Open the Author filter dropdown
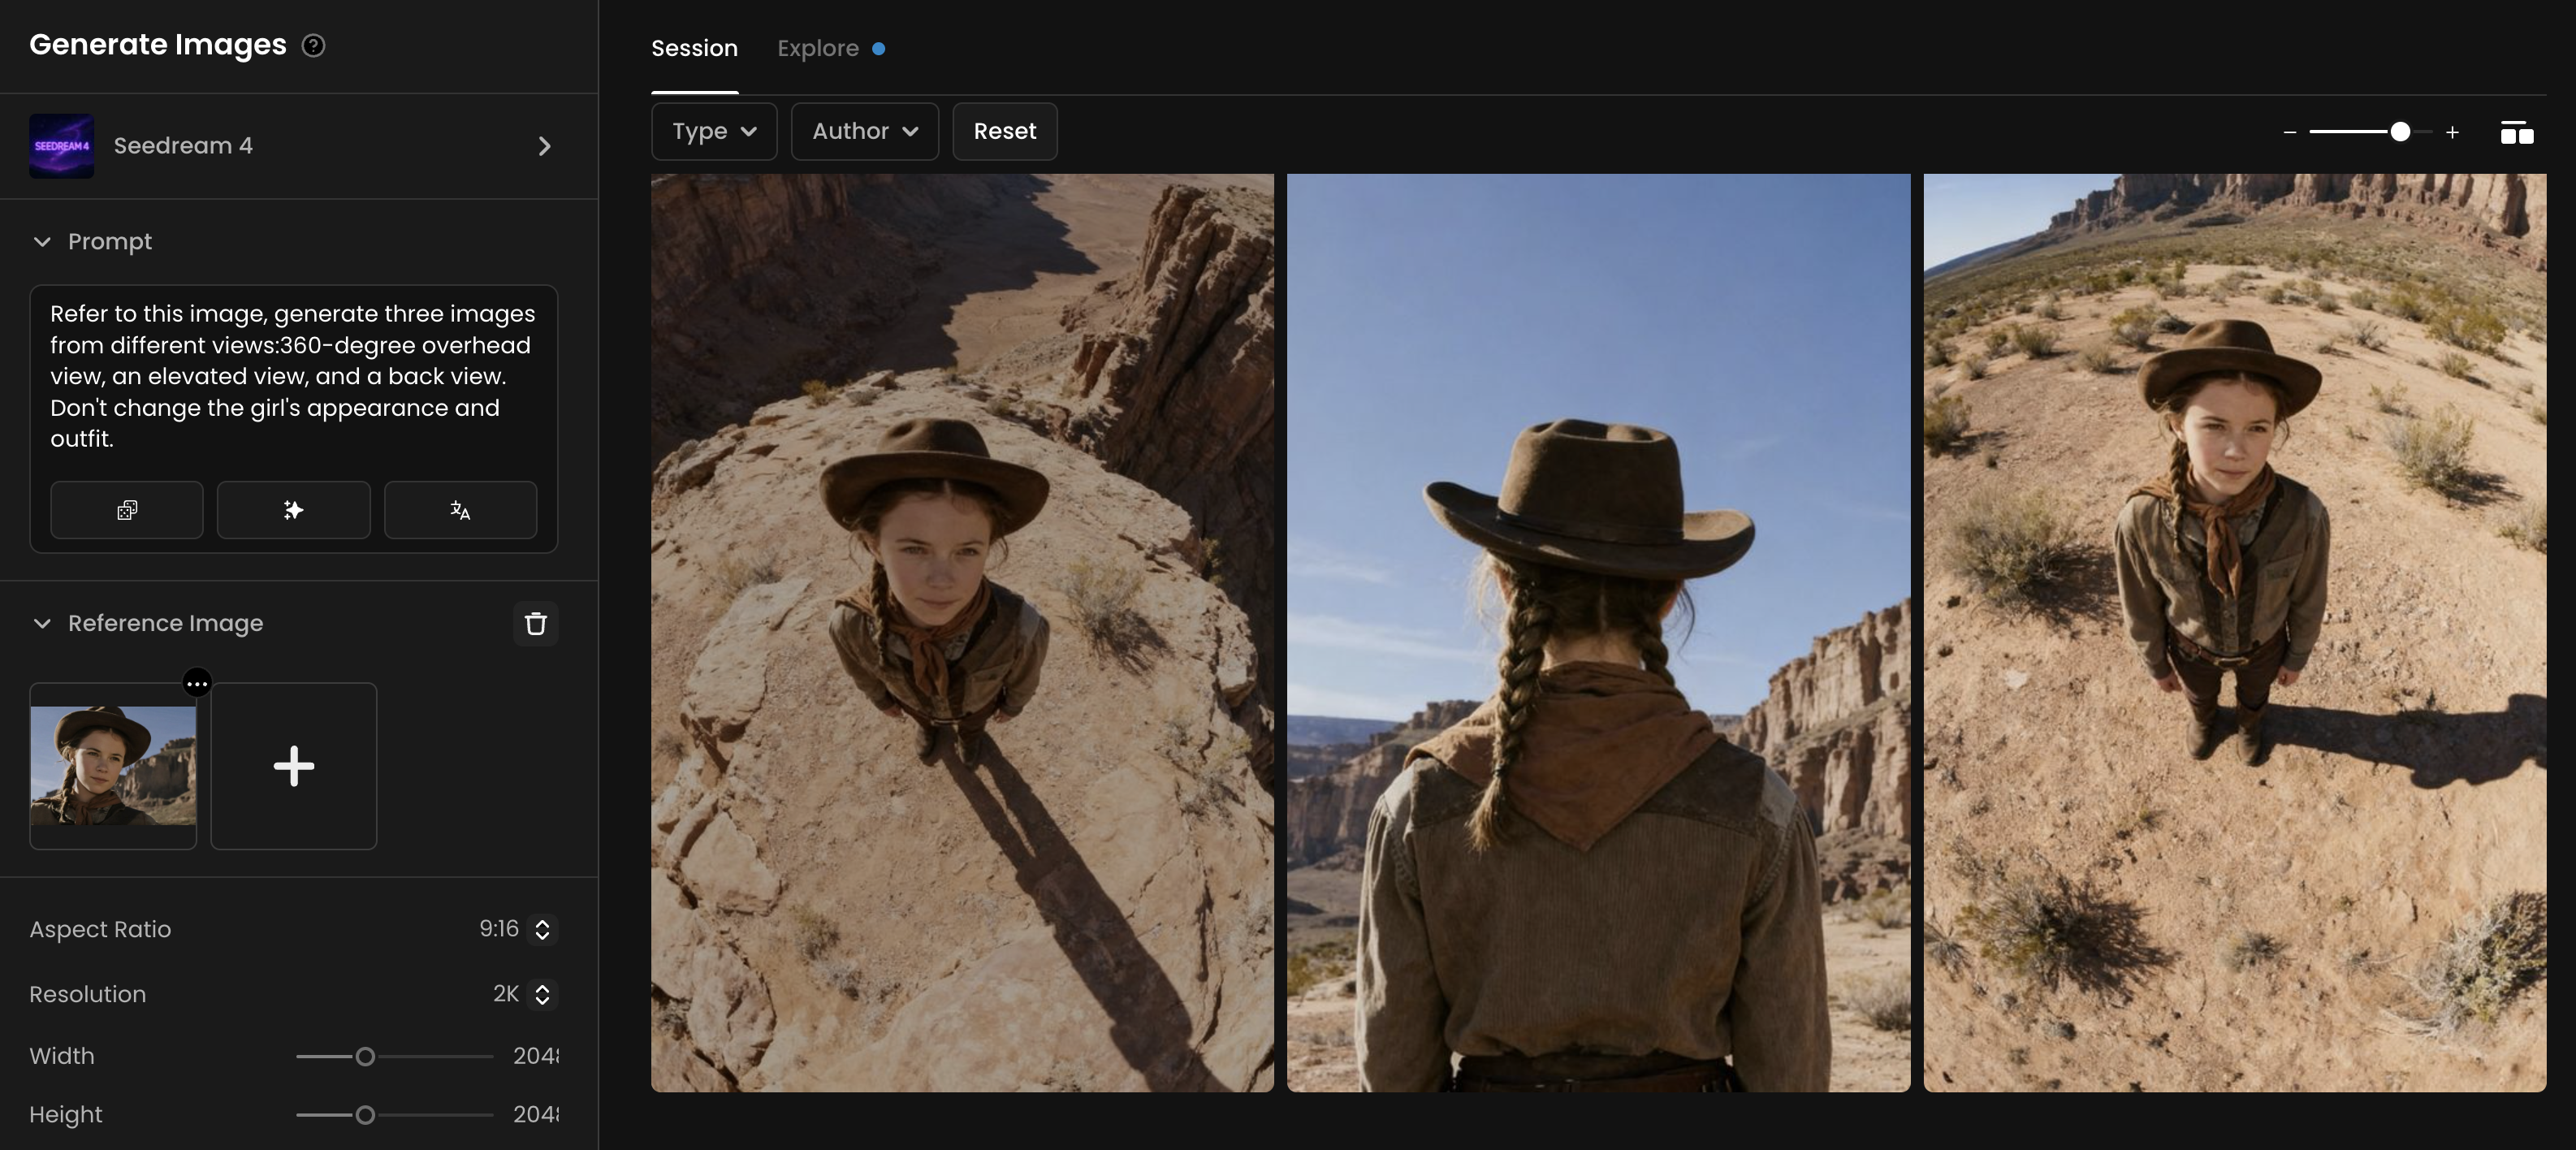The width and height of the screenshot is (2576, 1150). pos(864,131)
